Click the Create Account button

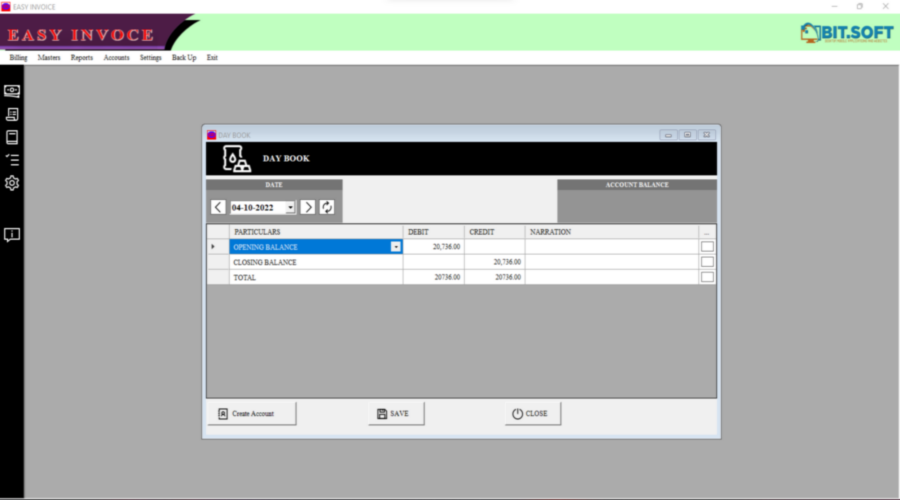pyautogui.click(x=252, y=413)
